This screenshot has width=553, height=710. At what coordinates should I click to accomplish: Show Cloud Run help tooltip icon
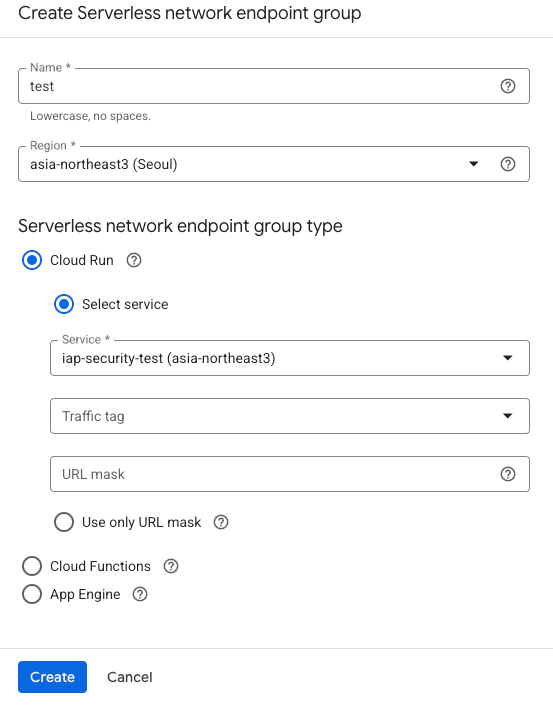(134, 260)
